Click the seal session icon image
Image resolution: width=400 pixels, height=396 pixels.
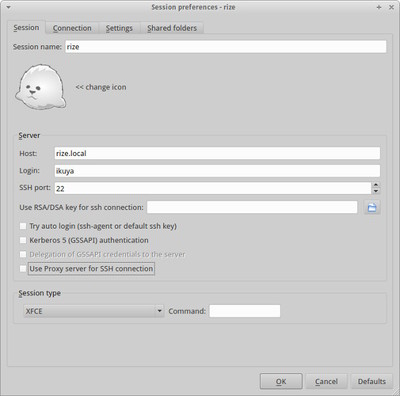(41, 87)
